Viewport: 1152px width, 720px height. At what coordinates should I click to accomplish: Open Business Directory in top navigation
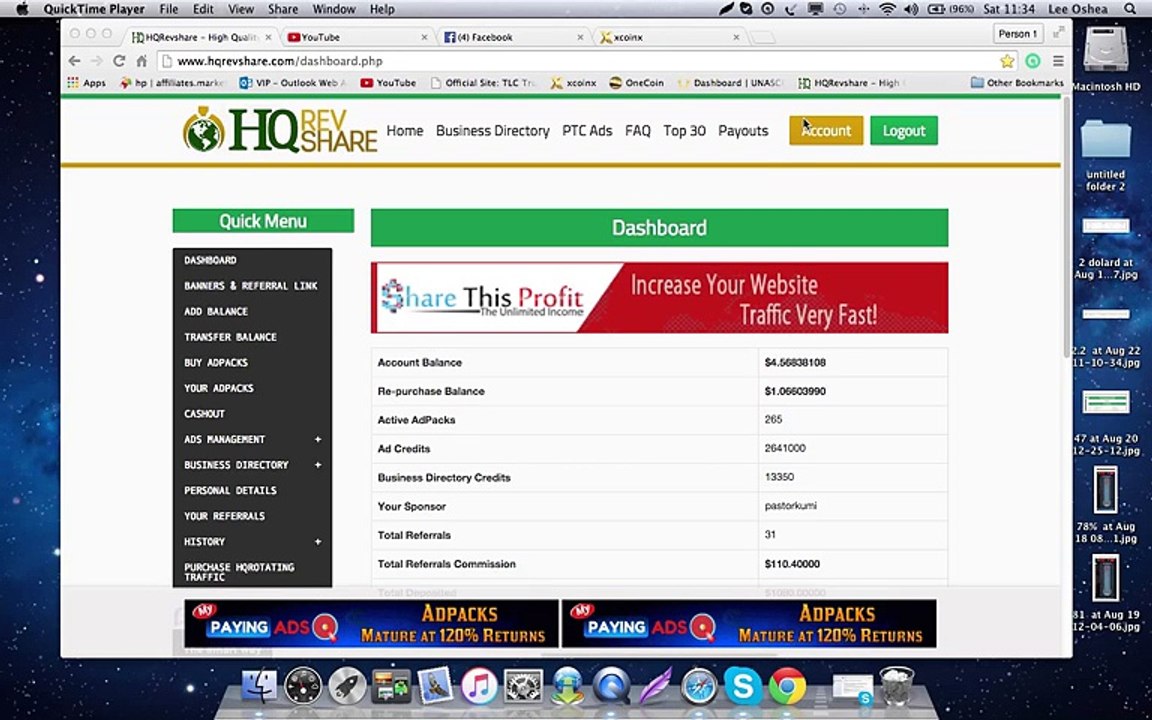point(492,131)
